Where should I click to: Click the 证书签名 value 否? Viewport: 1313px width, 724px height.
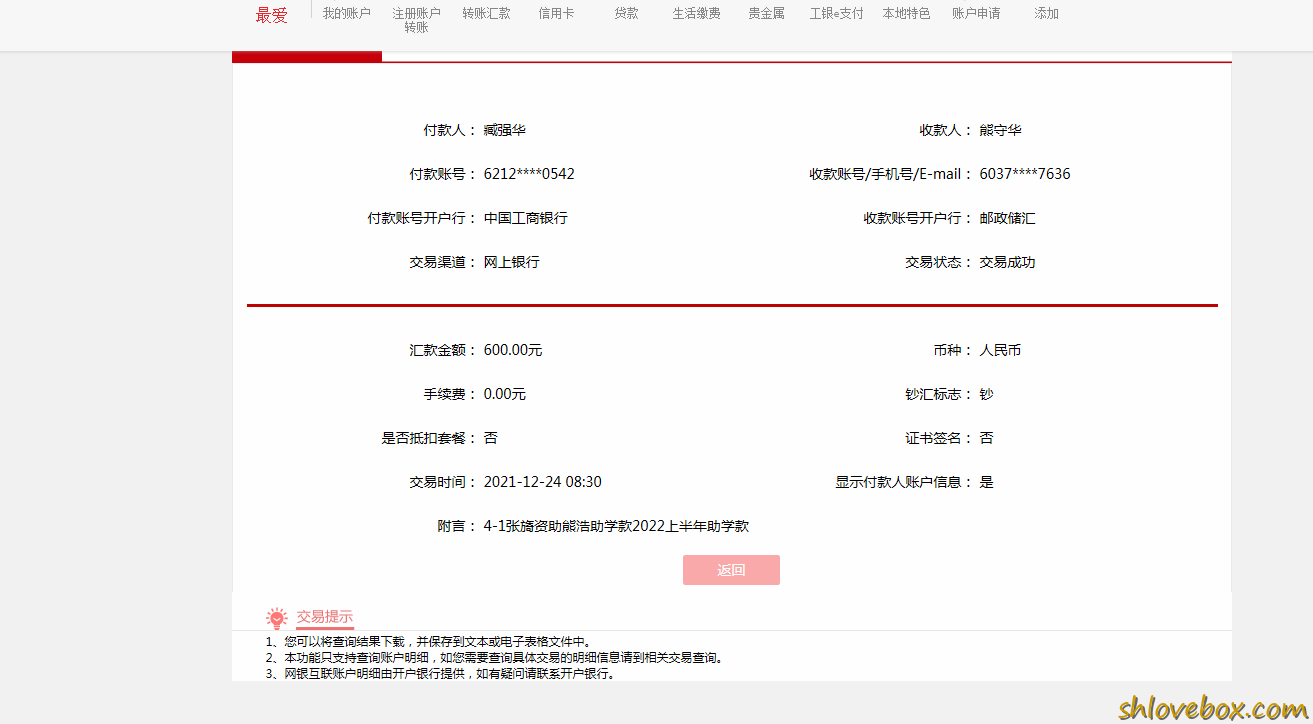tap(987, 438)
